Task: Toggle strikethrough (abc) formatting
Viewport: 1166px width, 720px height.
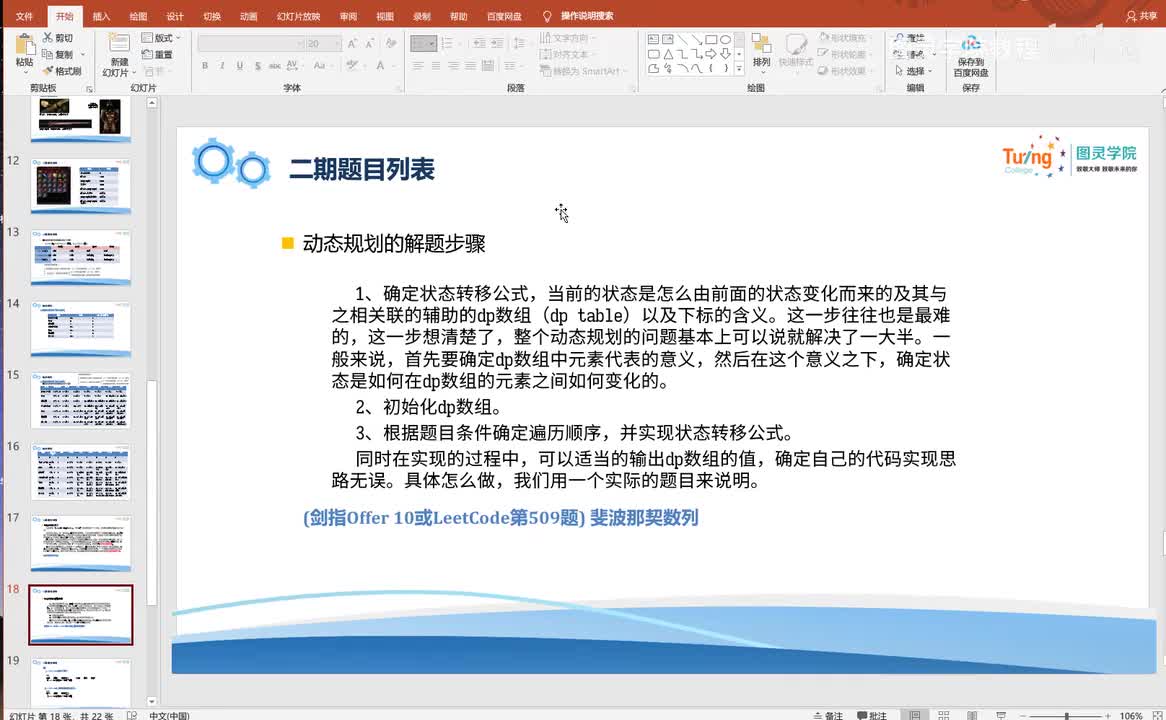Action: (274, 65)
